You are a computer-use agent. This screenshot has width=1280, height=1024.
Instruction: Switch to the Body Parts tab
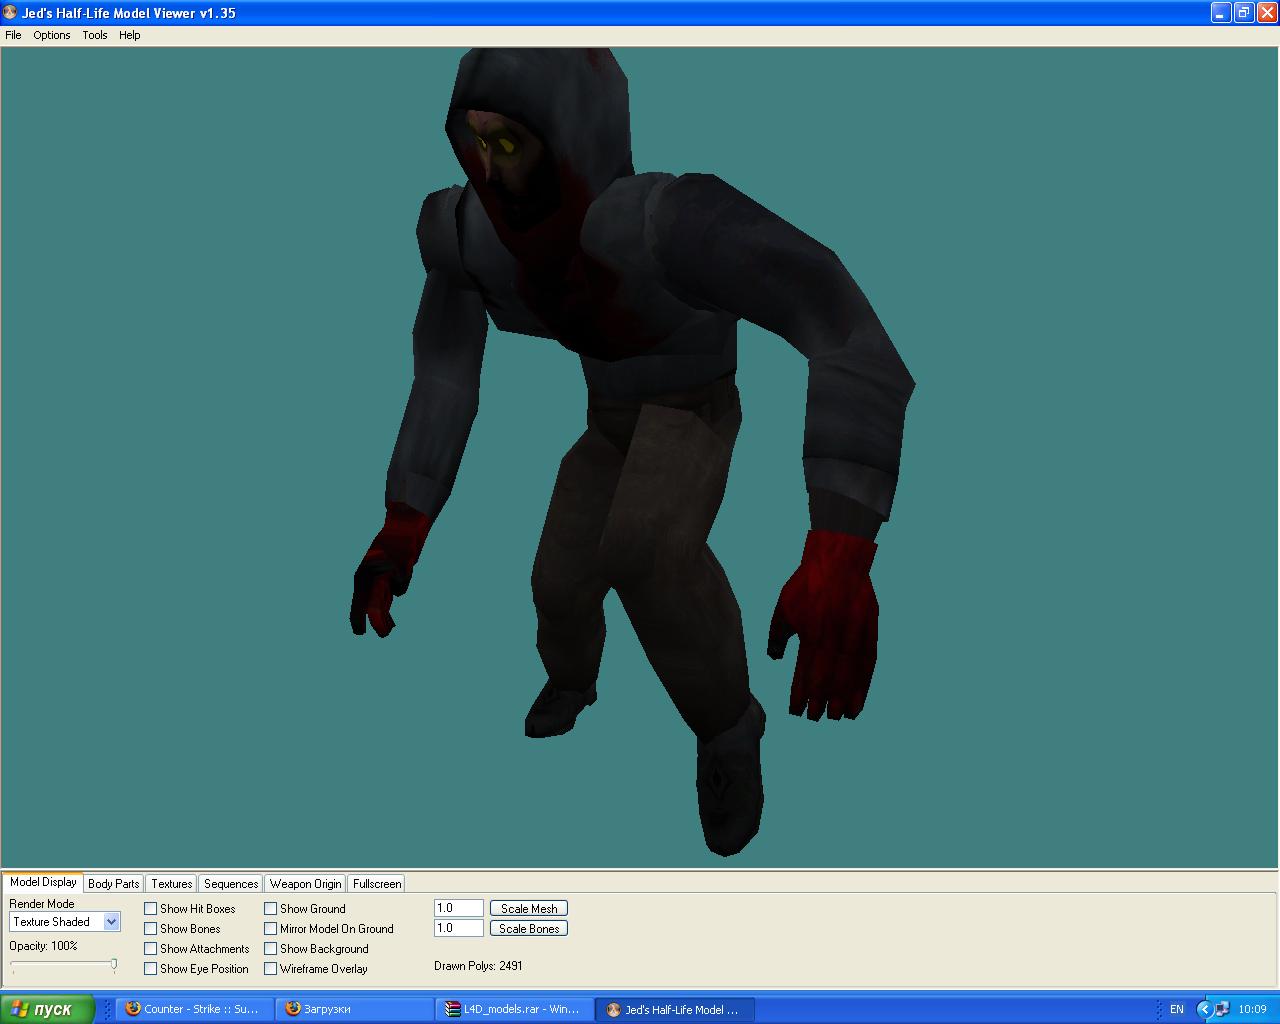(114, 884)
